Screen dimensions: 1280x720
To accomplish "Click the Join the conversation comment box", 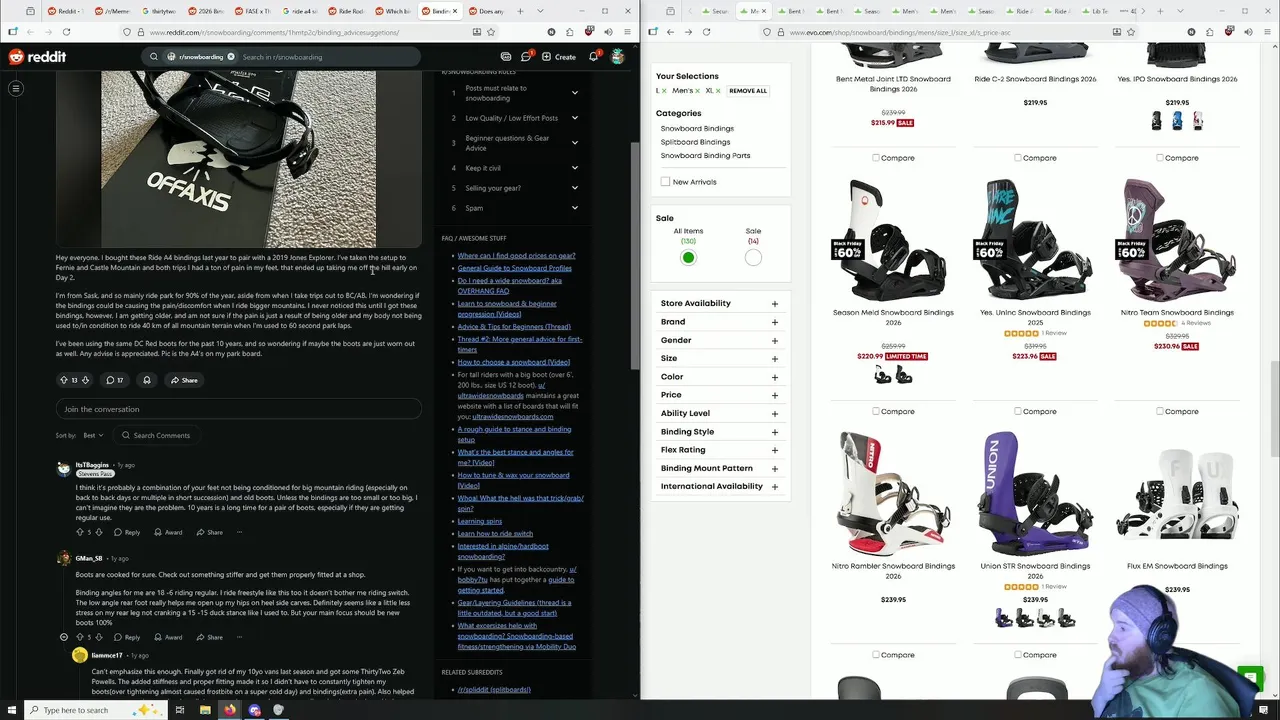I will click(x=238, y=409).
